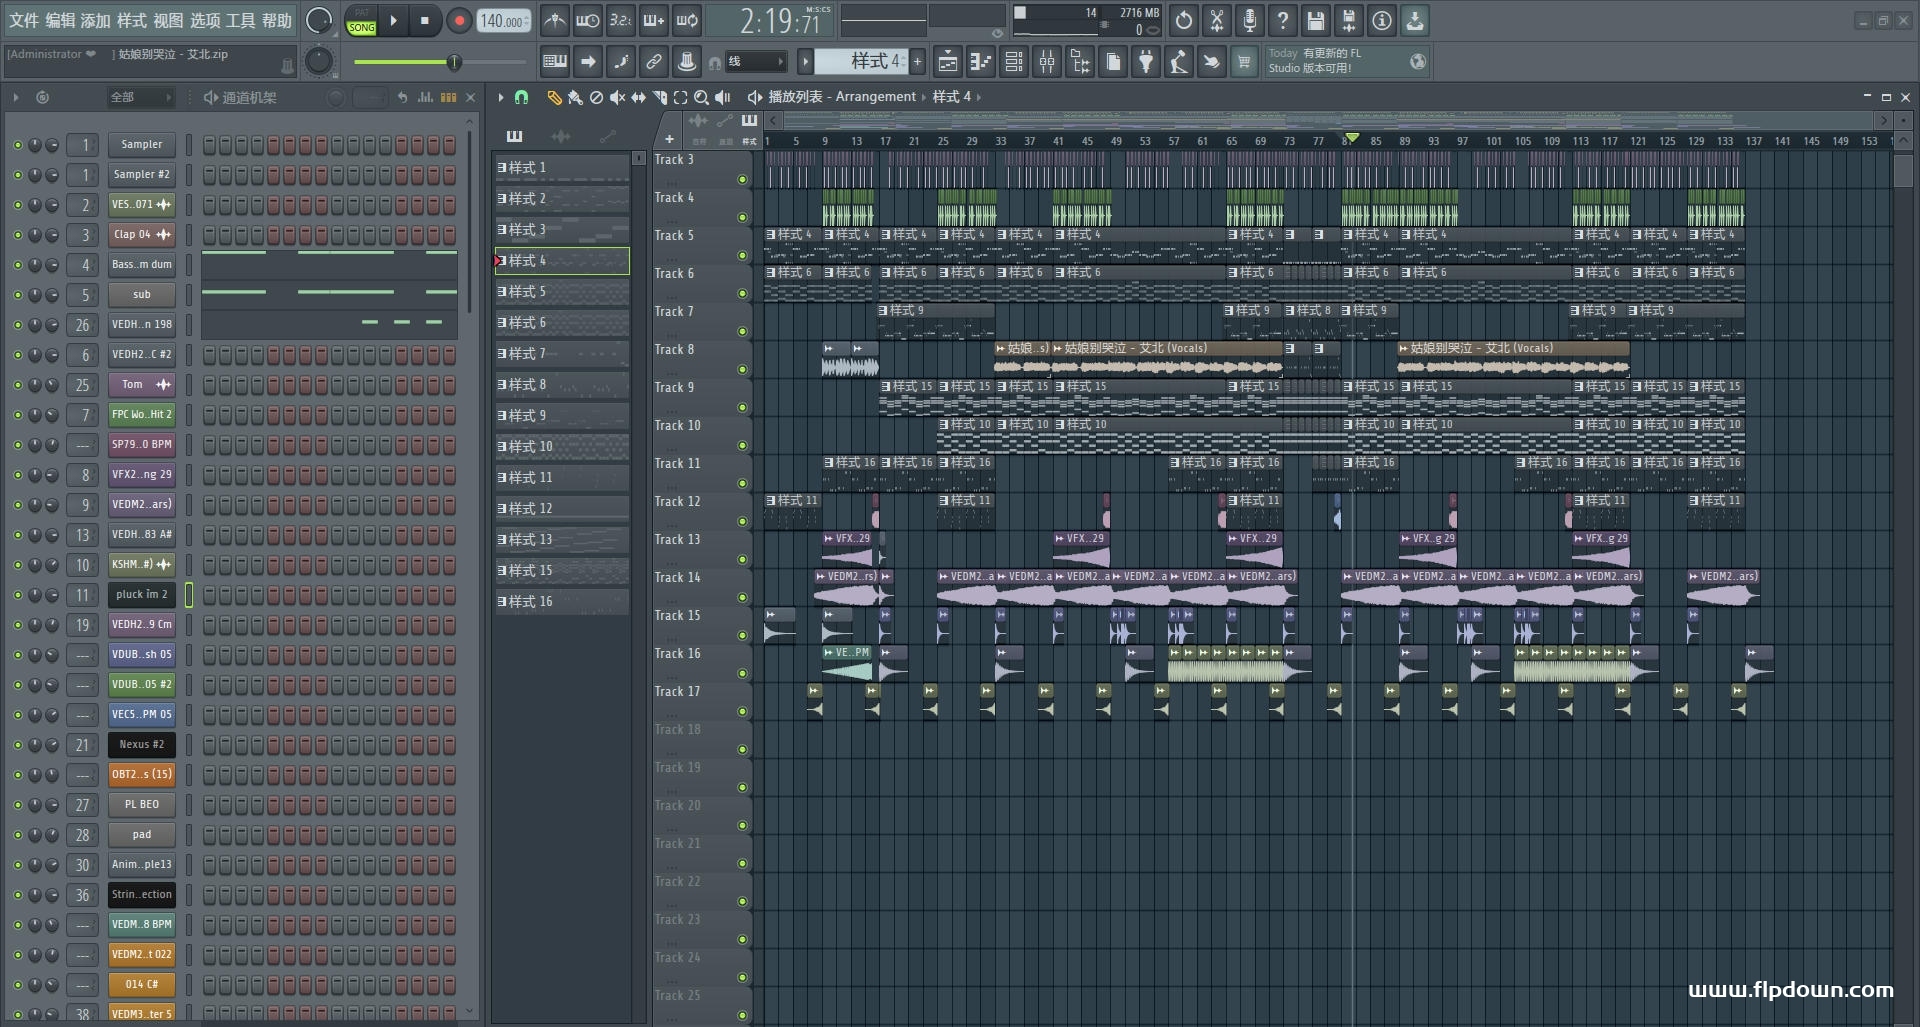Screen dimensions: 1920x1027
Task: Toggle PAT/SONG mode switch
Action: 361,21
